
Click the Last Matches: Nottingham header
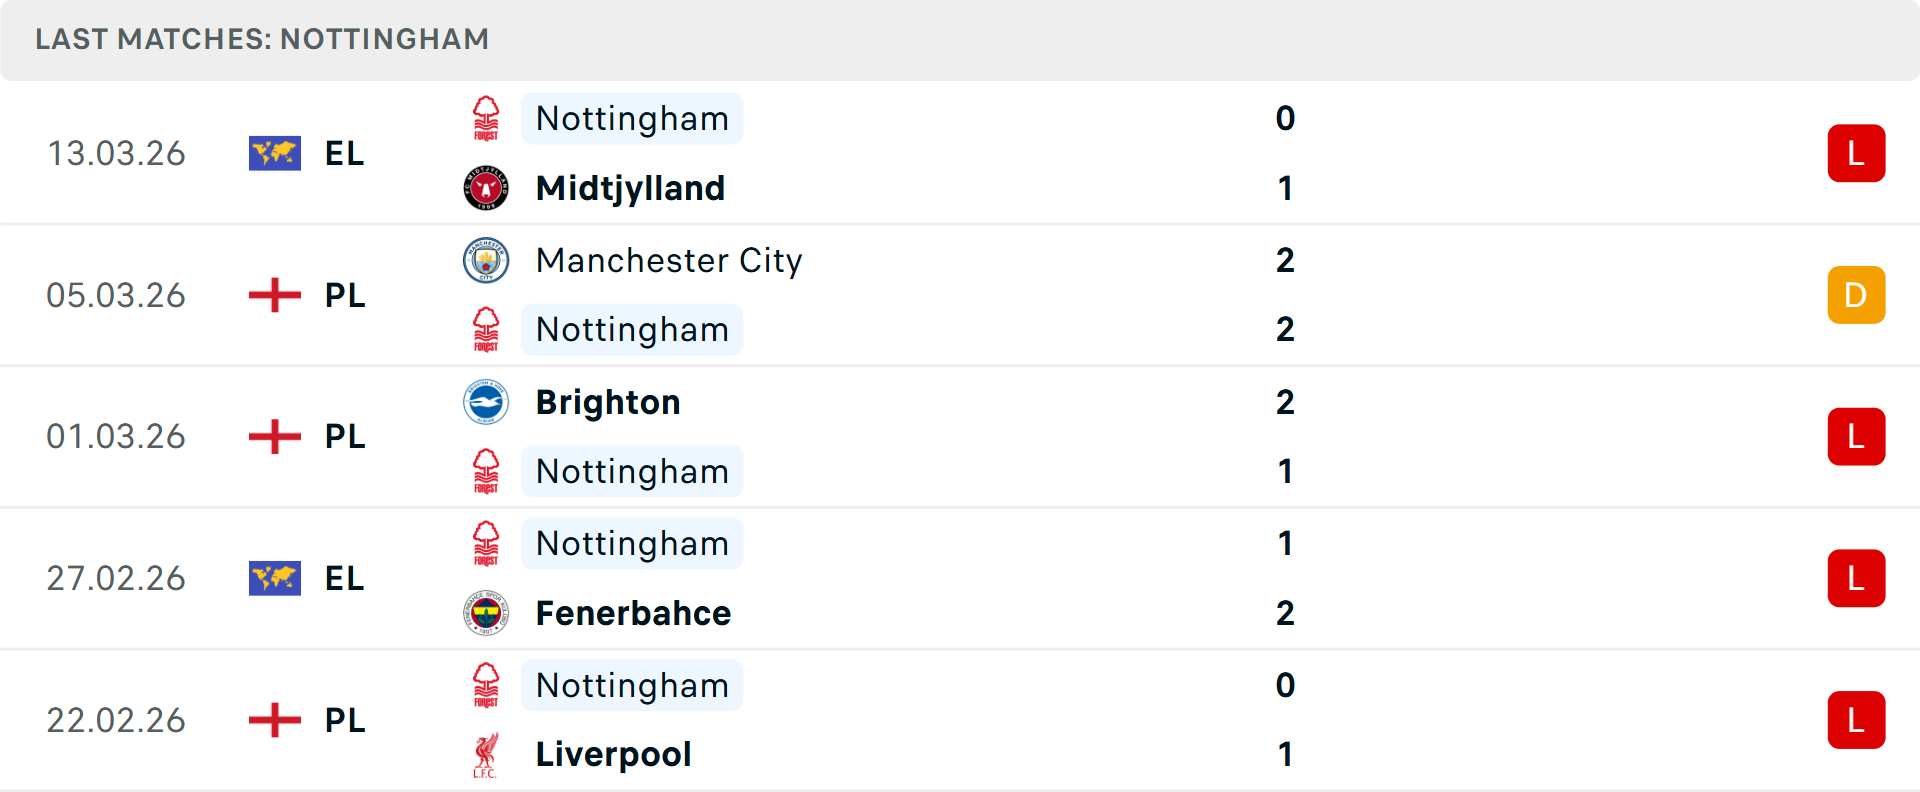pos(262,39)
